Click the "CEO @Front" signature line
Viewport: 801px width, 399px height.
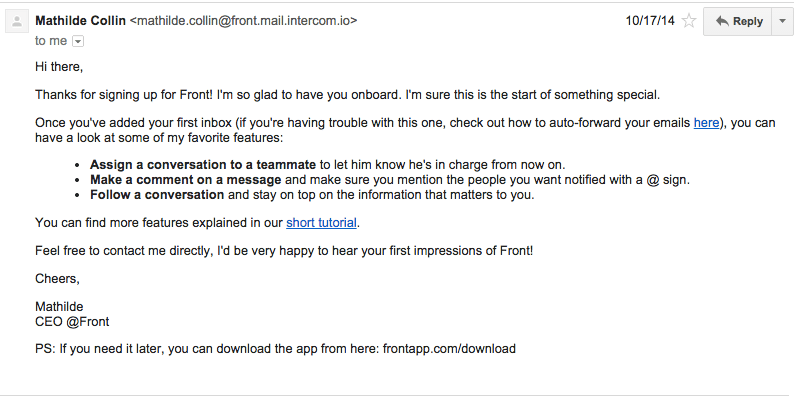[72, 322]
